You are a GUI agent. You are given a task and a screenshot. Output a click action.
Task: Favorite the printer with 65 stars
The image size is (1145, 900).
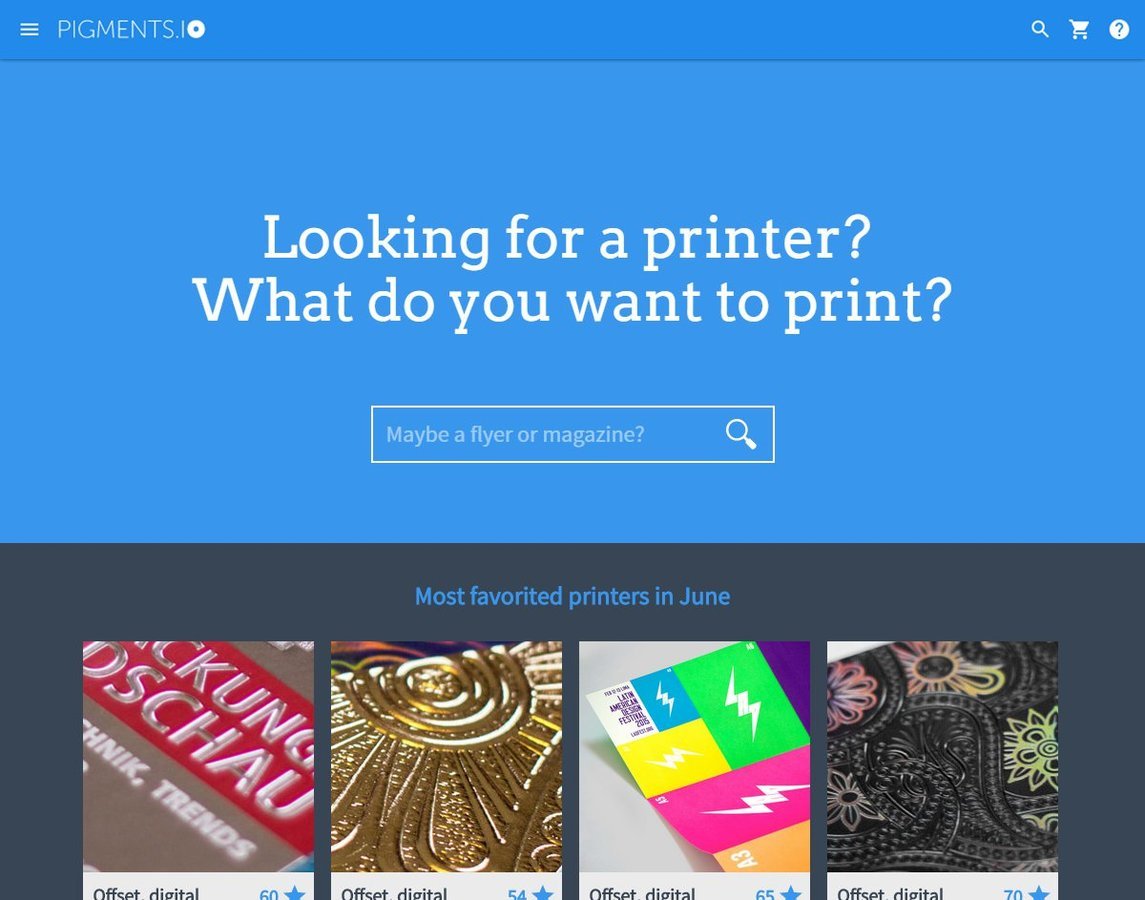tap(791, 893)
